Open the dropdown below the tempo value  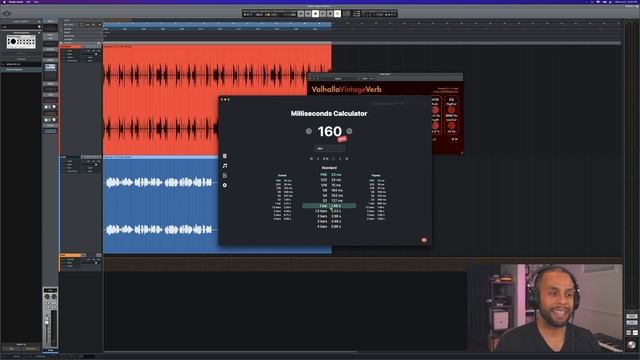click(329, 149)
